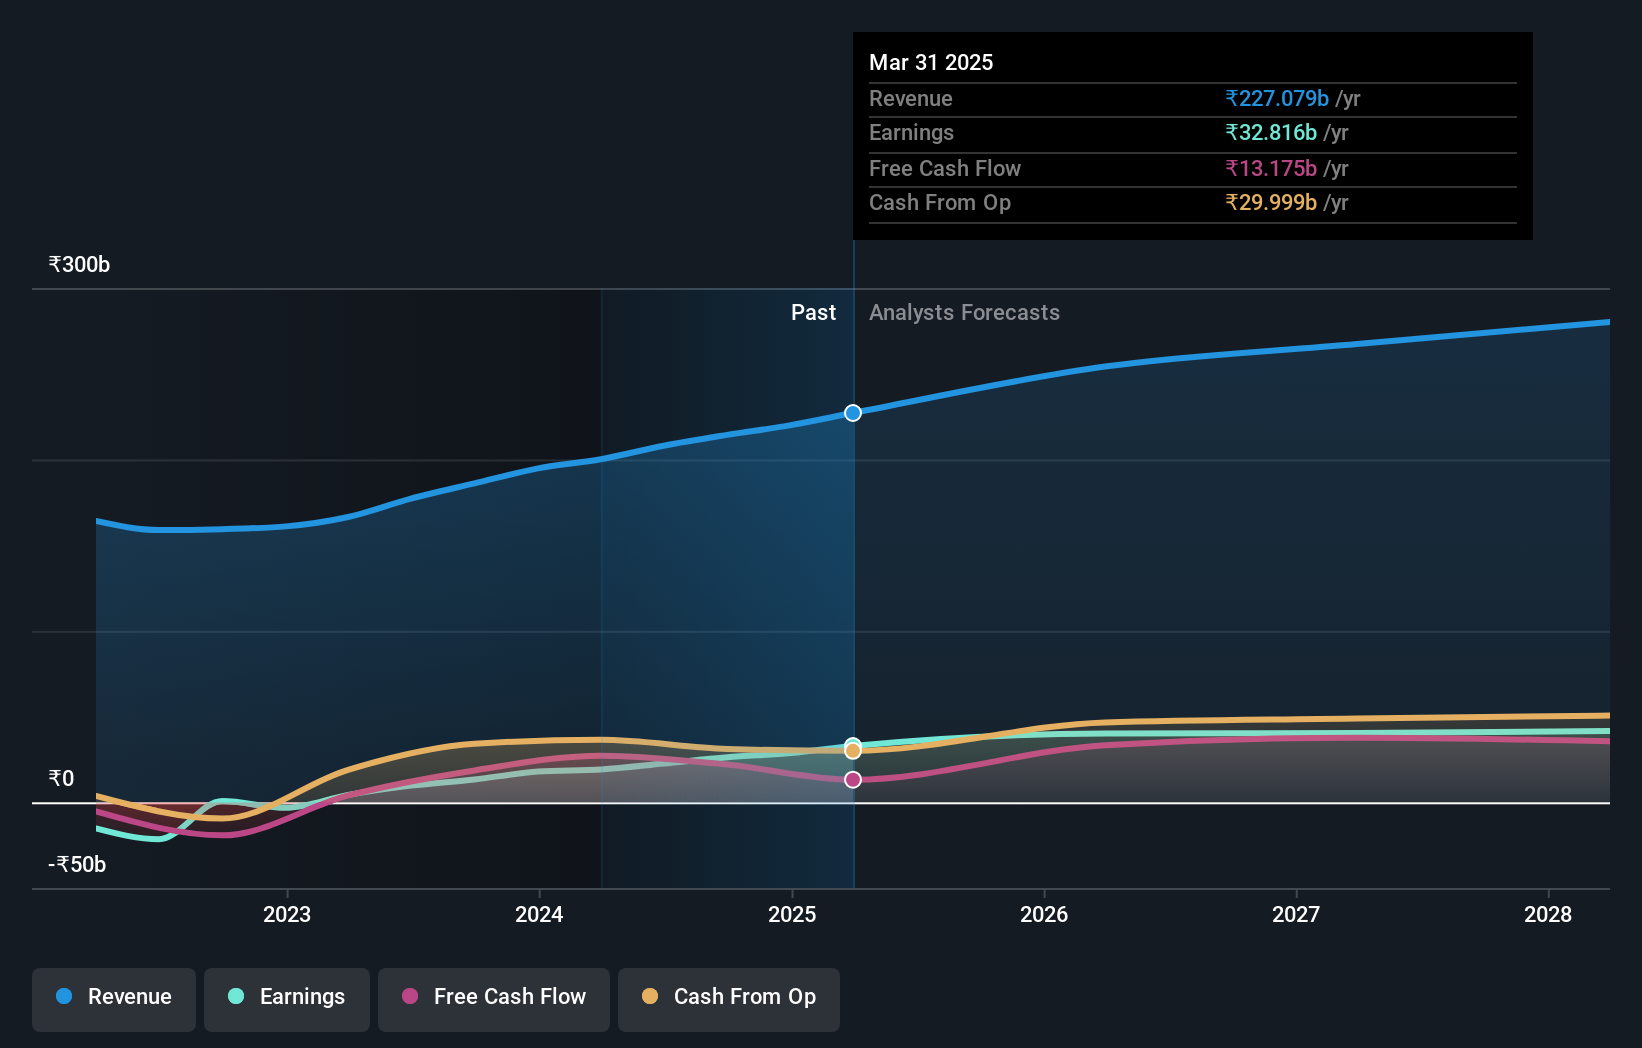The image size is (1642, 1048).
Task: Select the Revenue data point marker at 2025
Action: [x=853, y=413]
